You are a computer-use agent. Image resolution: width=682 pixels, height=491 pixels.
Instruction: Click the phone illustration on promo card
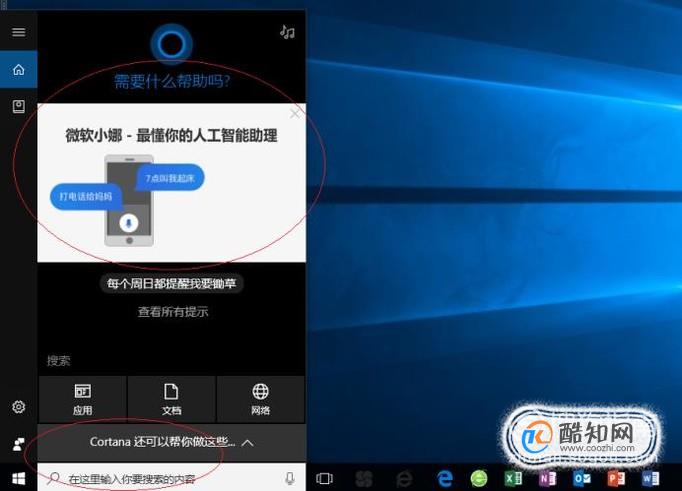[129, 200]
